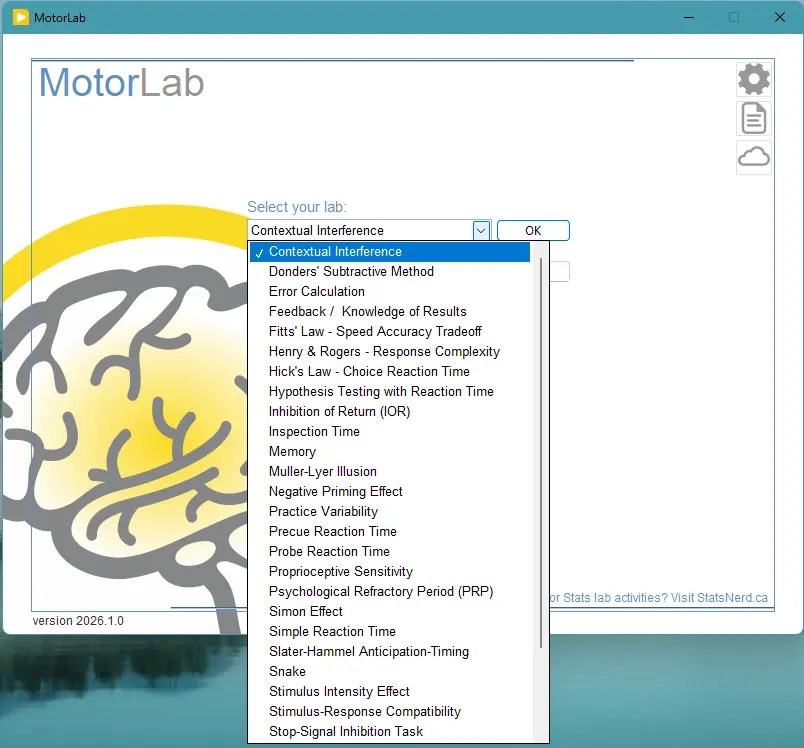This screenshot has height=748, width=804.
Task: Select Stop-Signal Inhibition Task
Action: point(390,732)
